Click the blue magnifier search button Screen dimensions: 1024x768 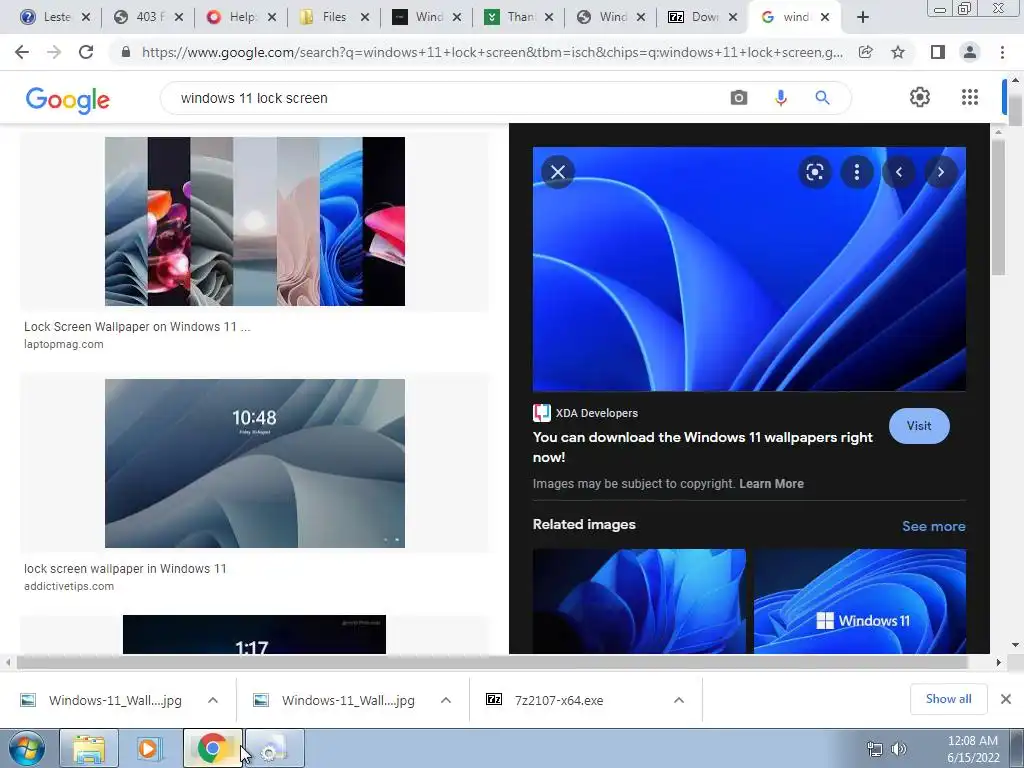(x=823, y=98)
